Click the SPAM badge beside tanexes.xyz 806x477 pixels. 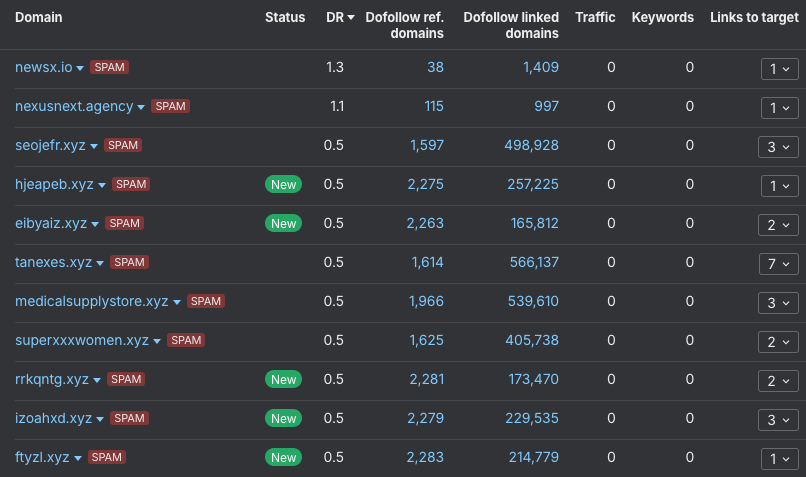click(130, 262)
